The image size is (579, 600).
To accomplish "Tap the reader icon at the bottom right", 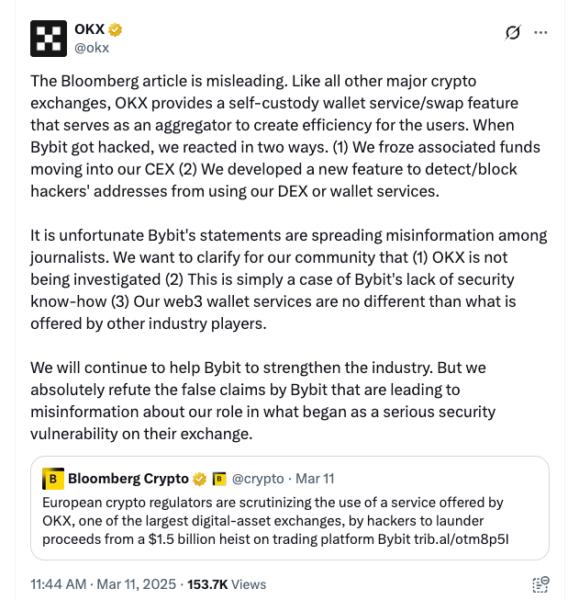I will point(540,585).
